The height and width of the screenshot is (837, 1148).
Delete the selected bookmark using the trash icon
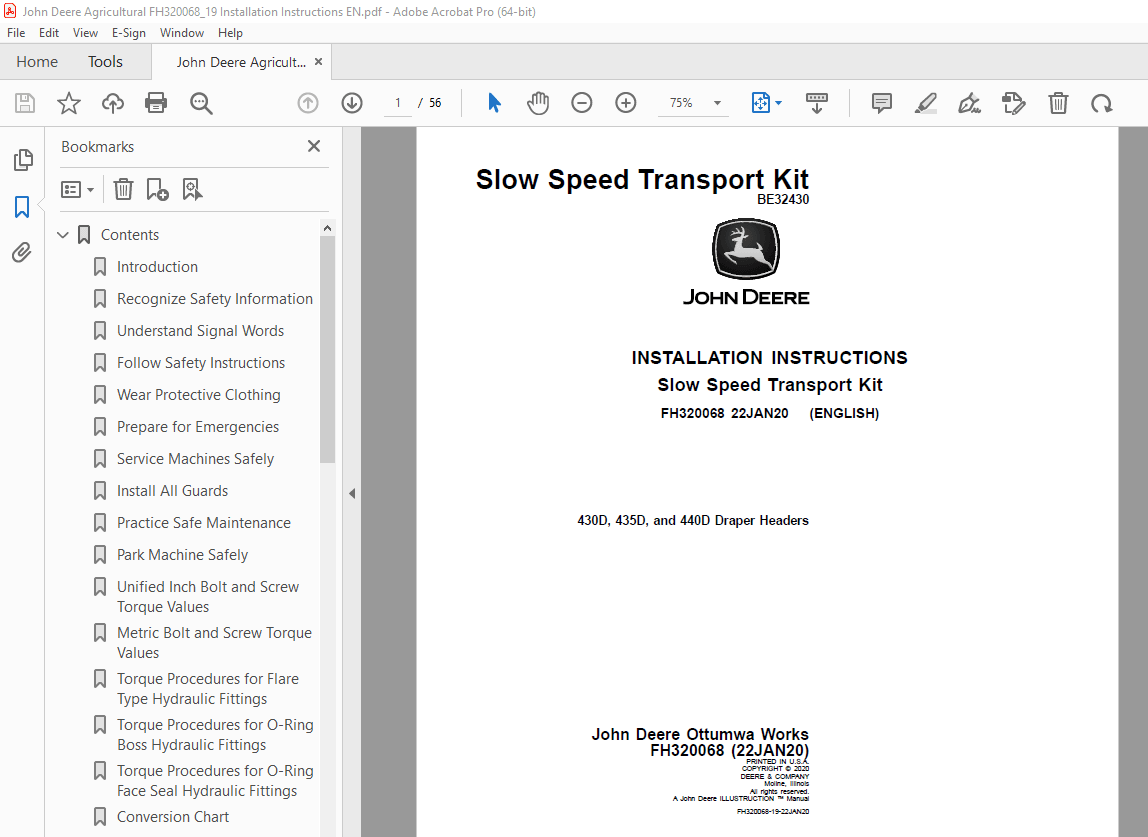(123, 189)
